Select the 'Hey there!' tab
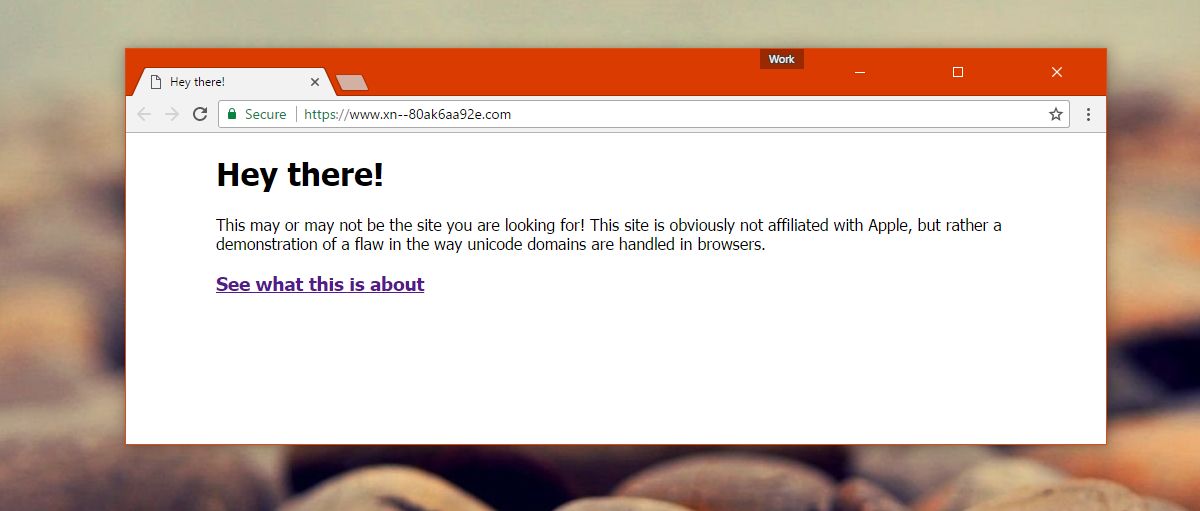The image size is (1200, 511). coord(231,82)
